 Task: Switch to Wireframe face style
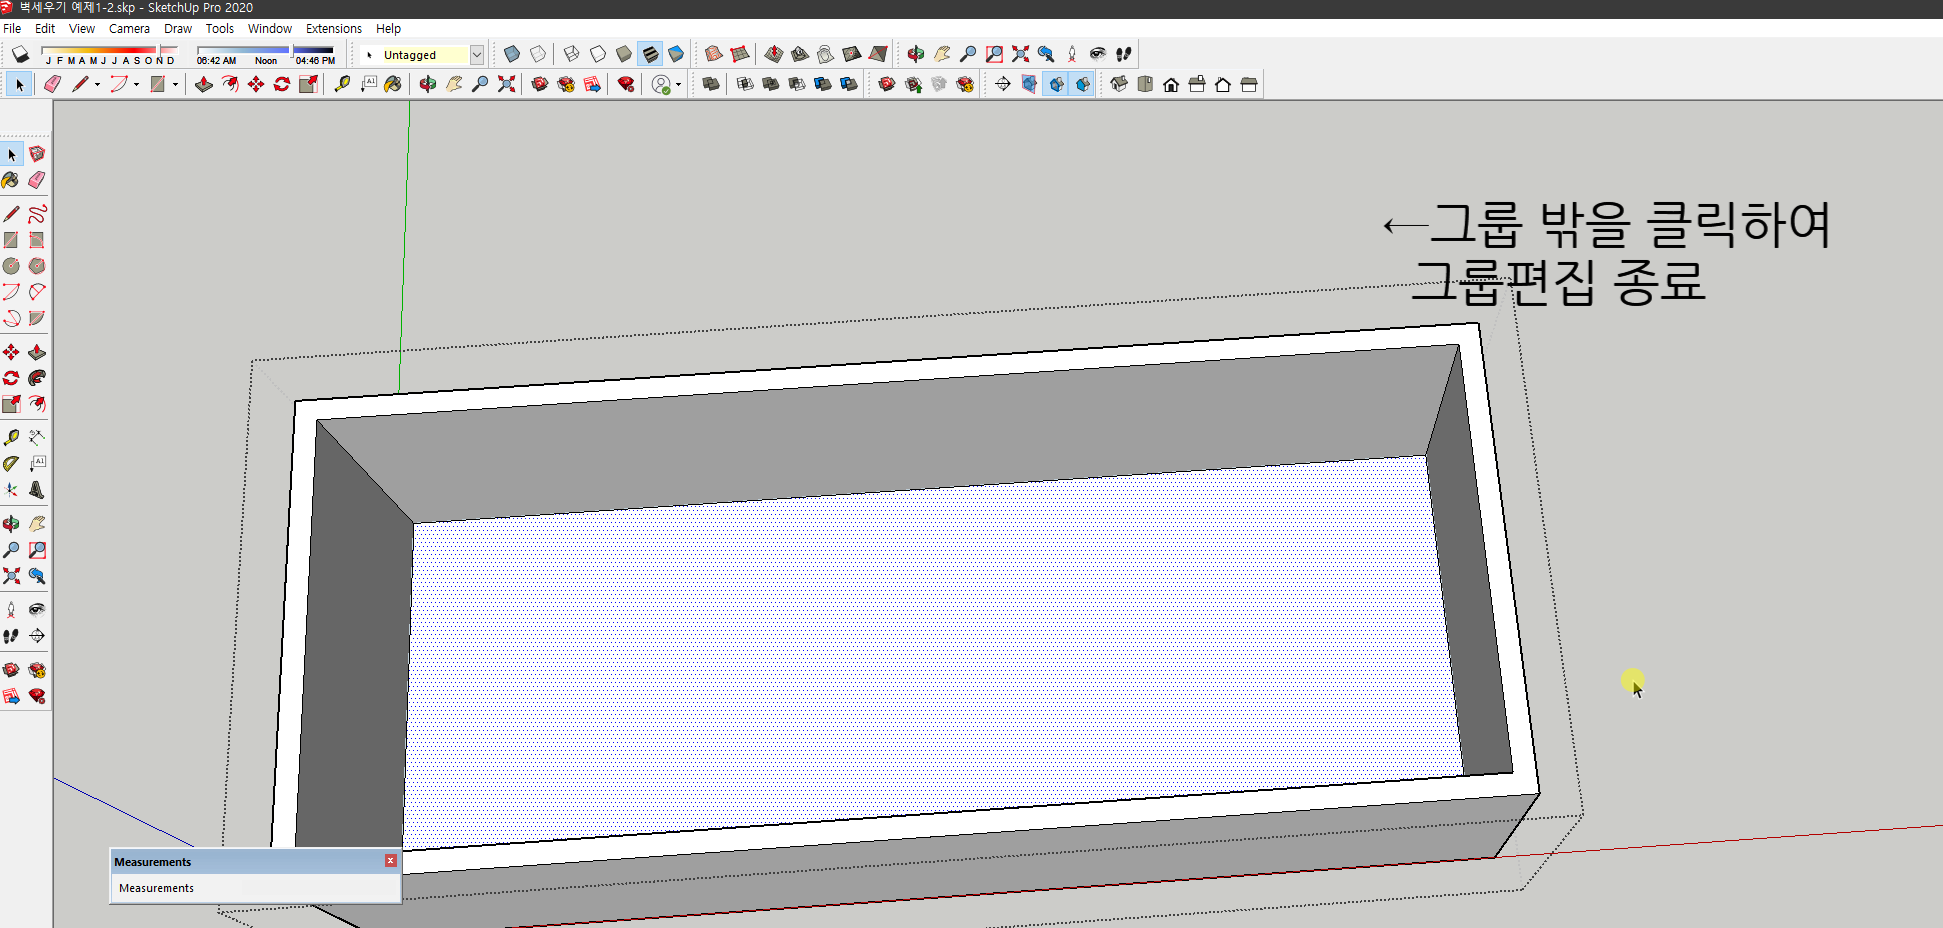571,54
